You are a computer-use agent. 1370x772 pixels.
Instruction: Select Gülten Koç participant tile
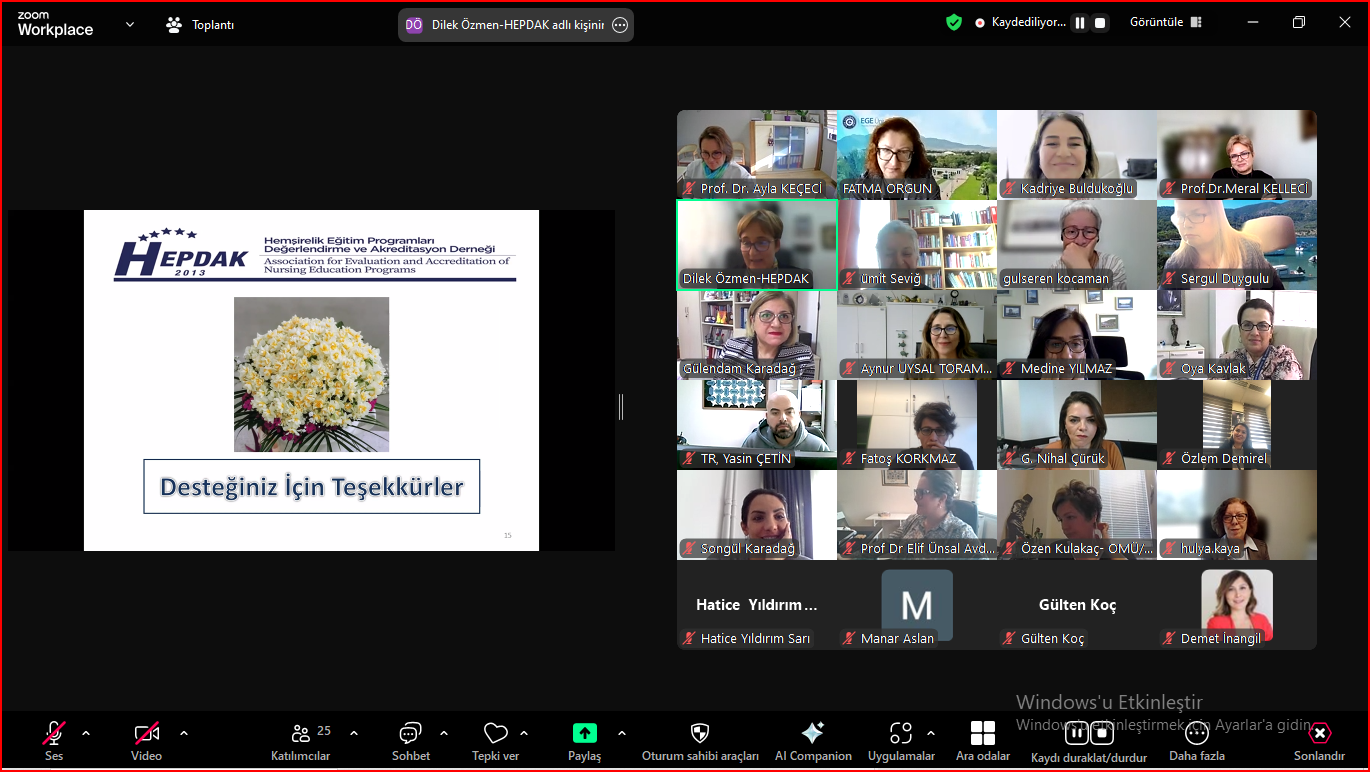coord(1077,605)
